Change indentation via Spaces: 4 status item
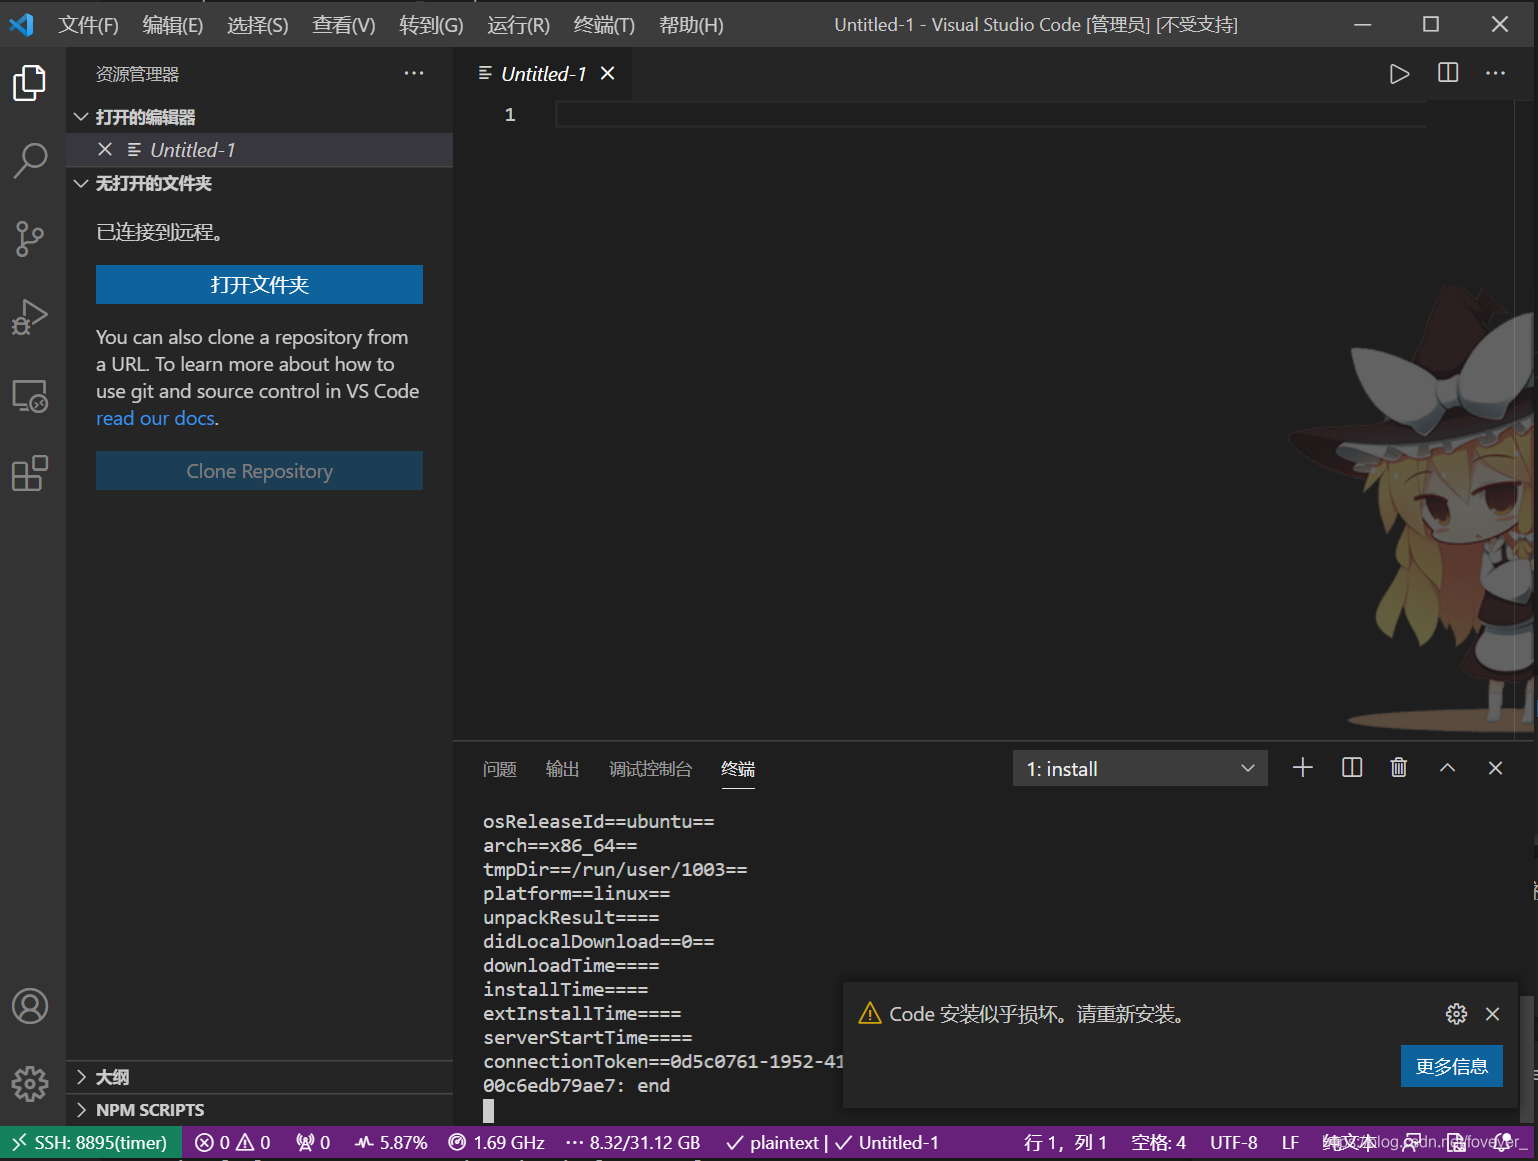 (x=1158, y=1143)
